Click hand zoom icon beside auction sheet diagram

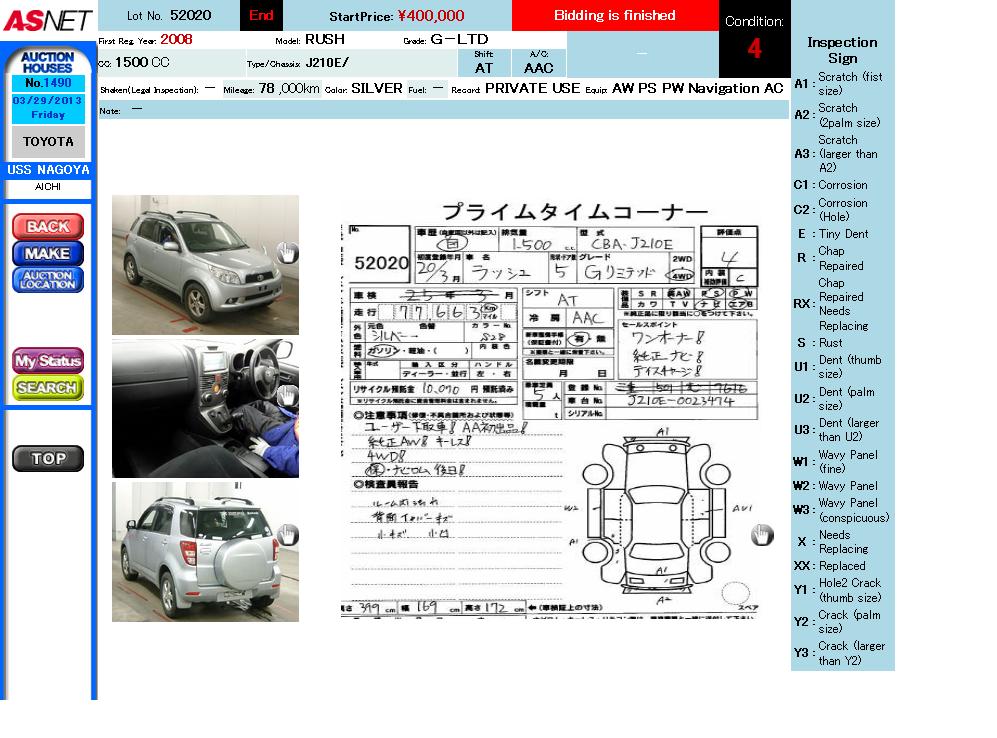click(x=762, y=535)
